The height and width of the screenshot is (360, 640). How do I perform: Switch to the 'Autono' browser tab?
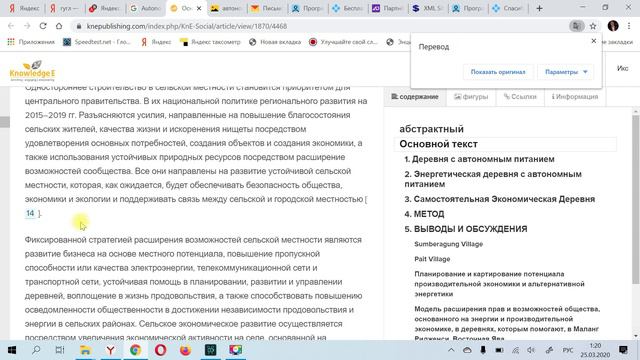tap(145, 8)
